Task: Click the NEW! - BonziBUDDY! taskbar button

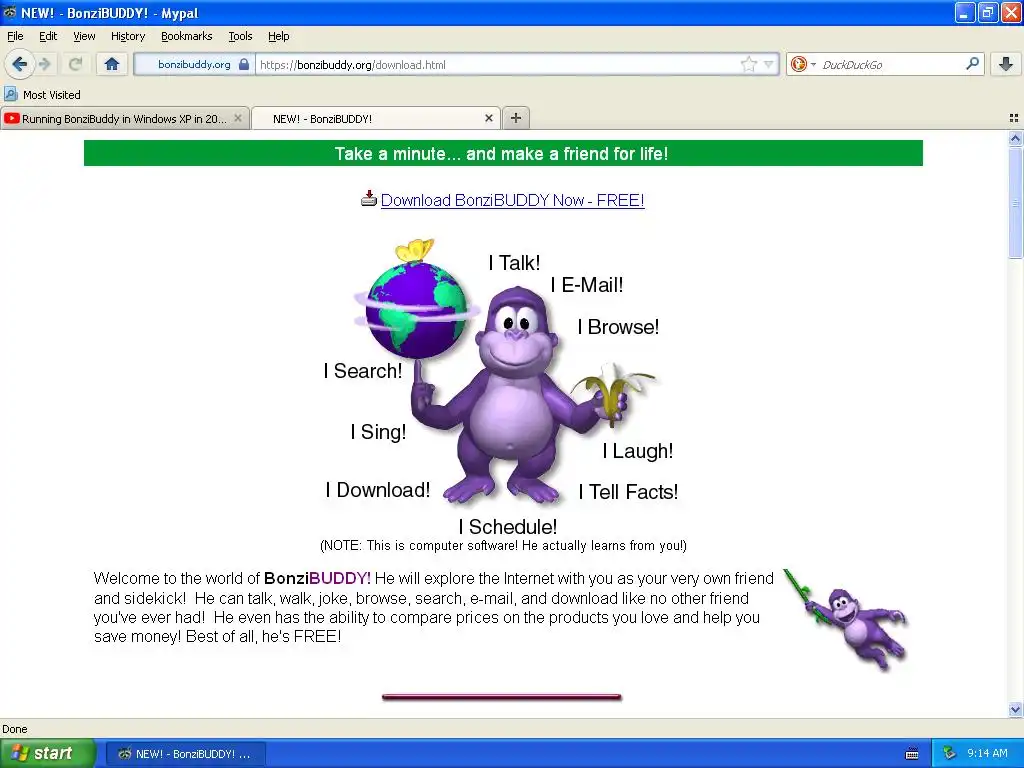Action: [185, 754]
